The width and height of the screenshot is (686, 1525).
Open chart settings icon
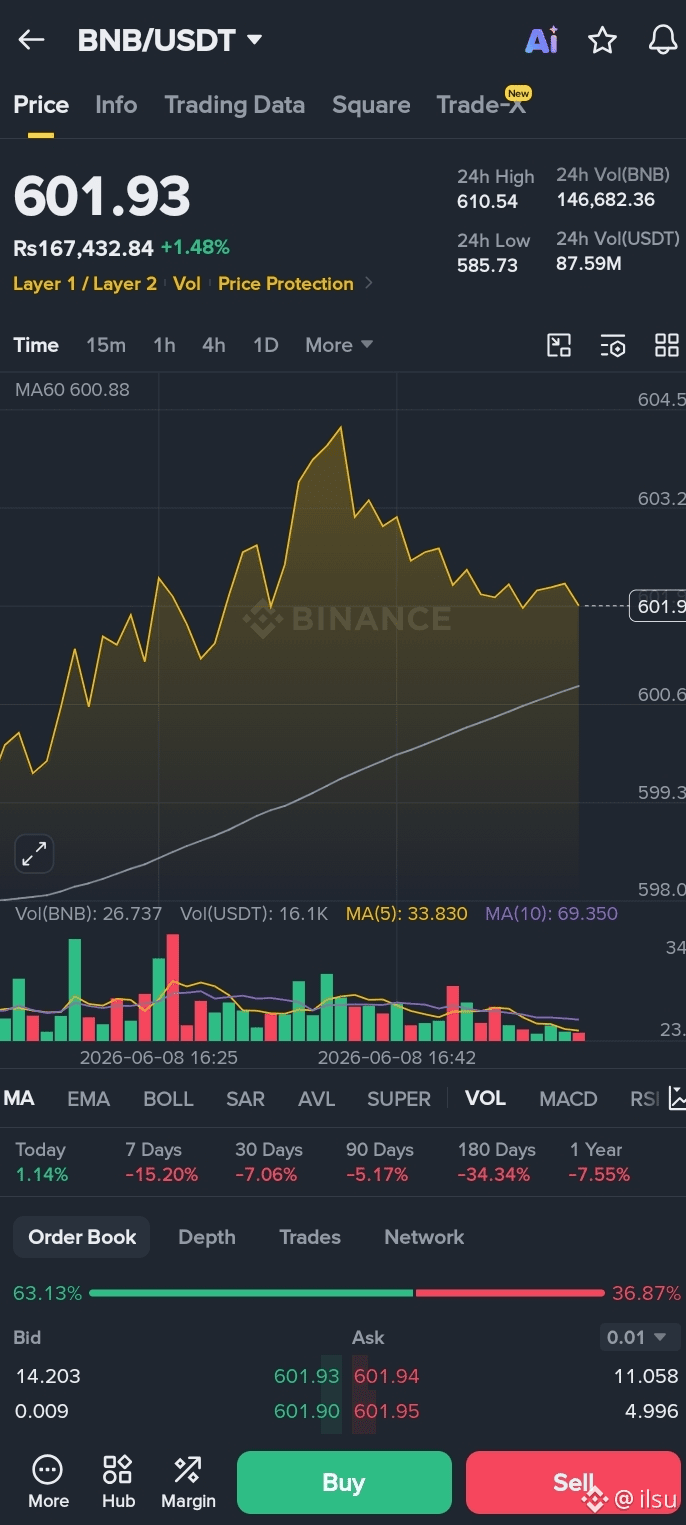click(613, 346)
